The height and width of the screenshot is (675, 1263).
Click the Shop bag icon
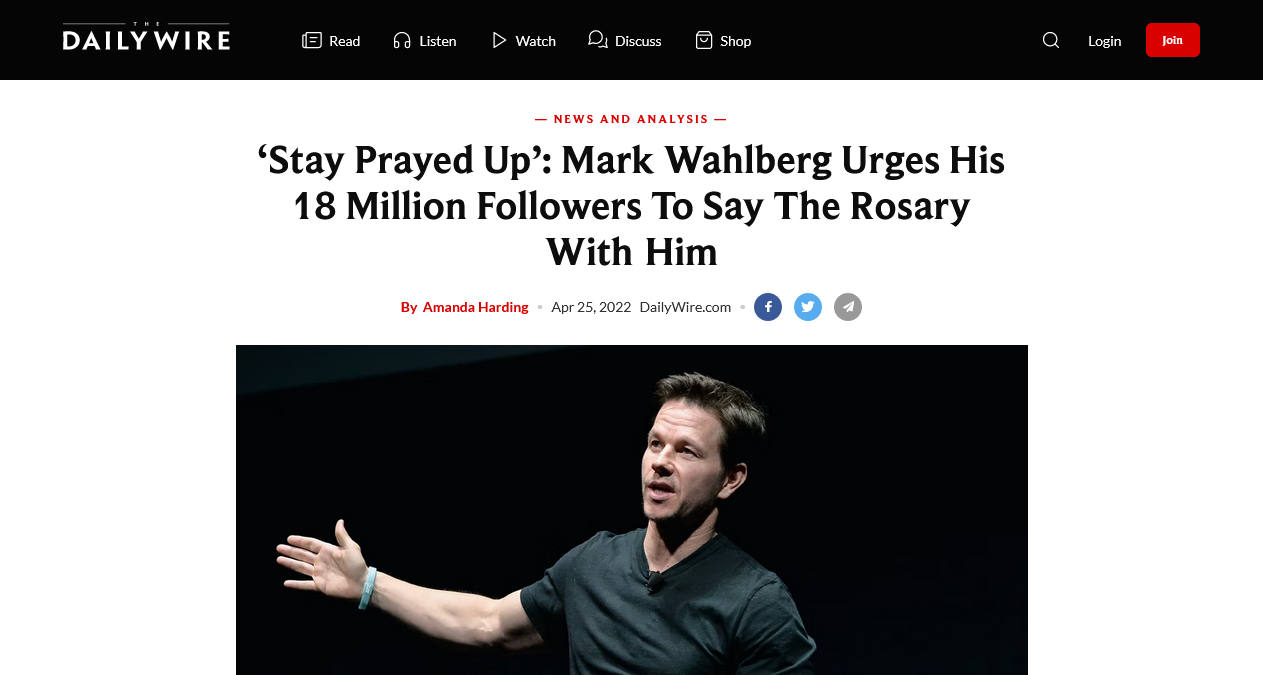point(704,40)
